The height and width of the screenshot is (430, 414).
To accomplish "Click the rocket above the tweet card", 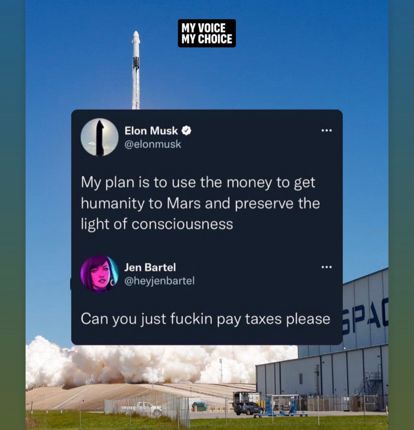I will (x=136, y=70).
